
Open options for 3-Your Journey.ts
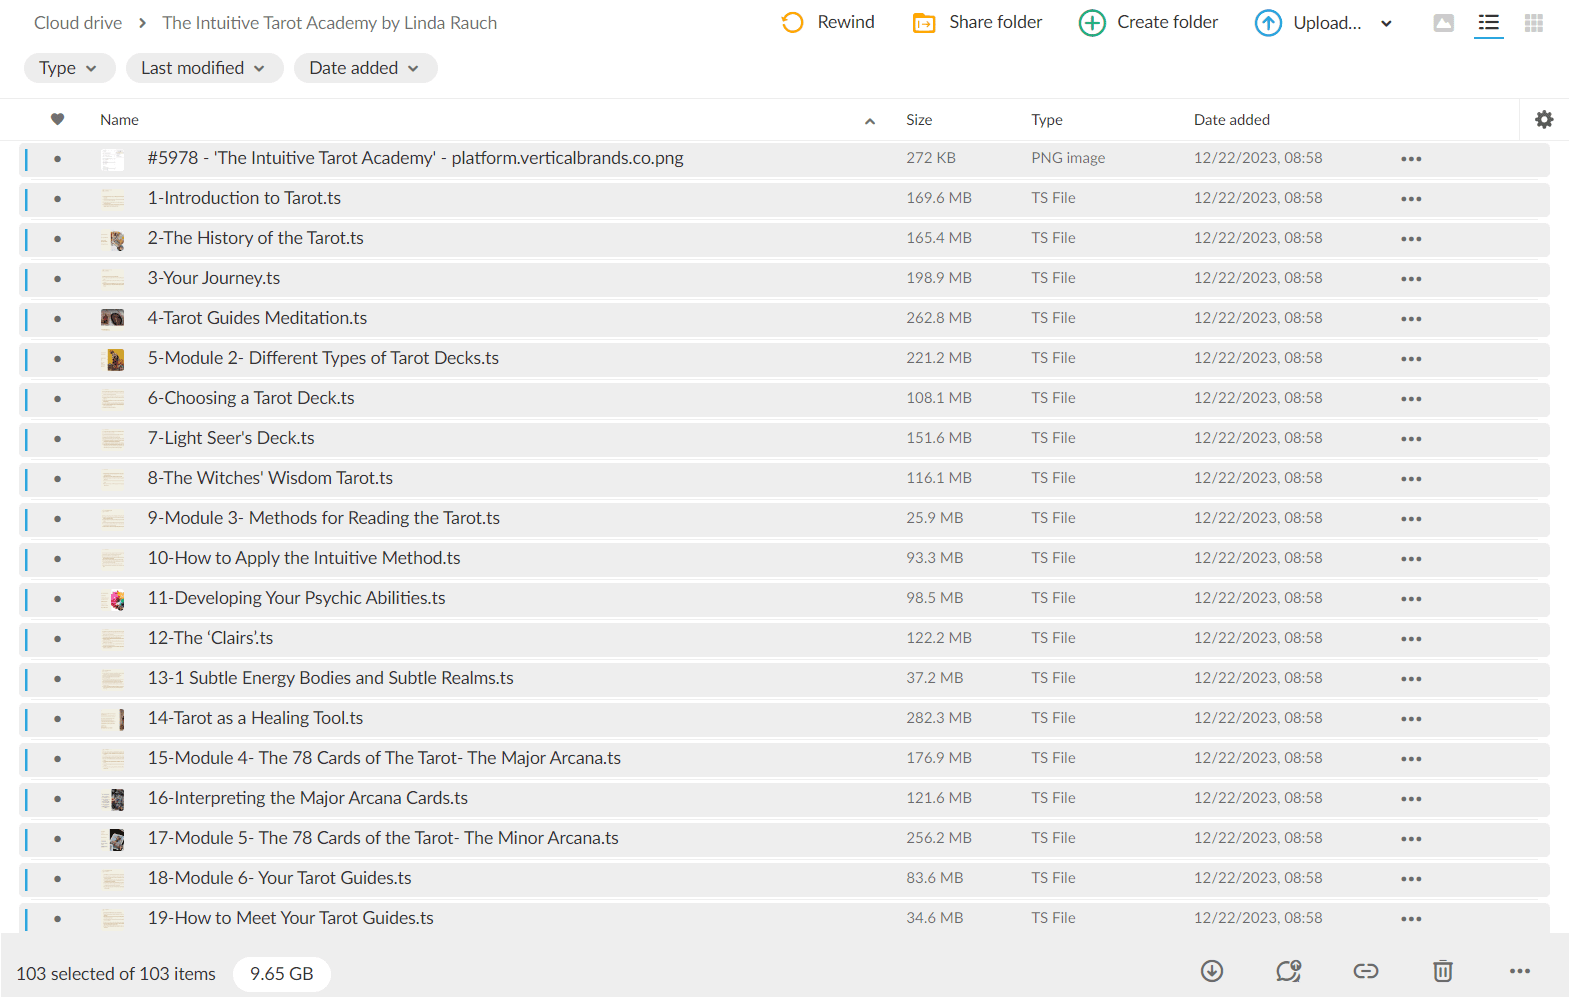tap(1411, 279)
